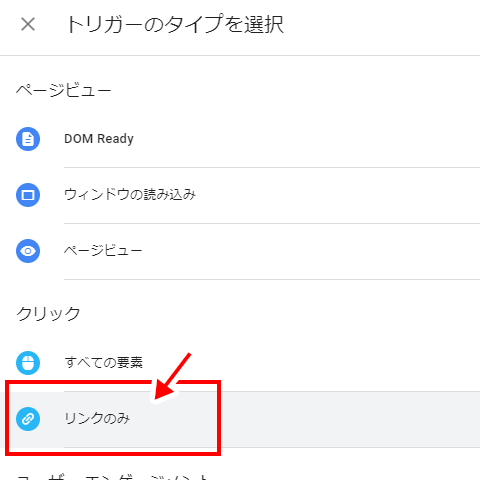Choose ウィンドウの読み込み trigger type

click(130, 195)
